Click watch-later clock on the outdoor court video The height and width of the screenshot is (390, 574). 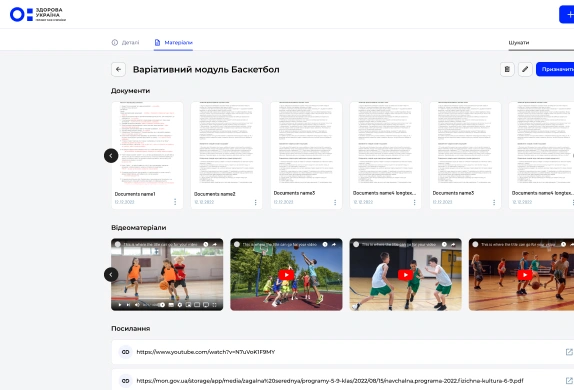tap(325, 244)
